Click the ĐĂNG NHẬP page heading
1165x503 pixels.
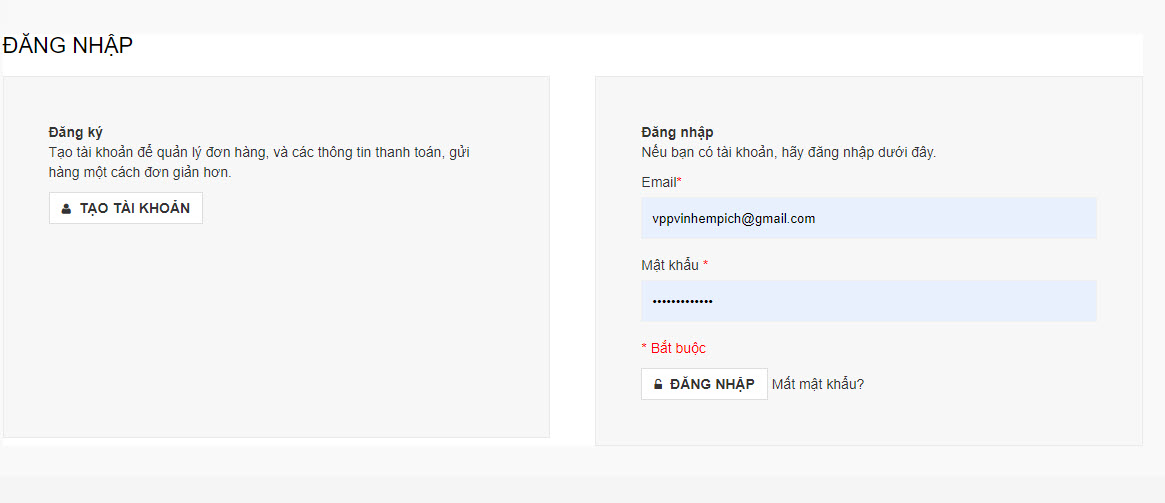tap(68, 45)
